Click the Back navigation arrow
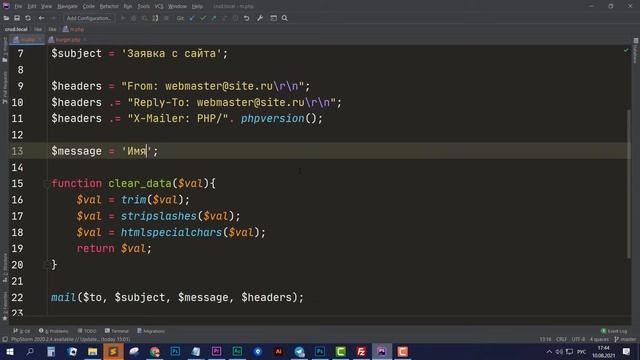 pyautogui.click(x=41, y=18)
